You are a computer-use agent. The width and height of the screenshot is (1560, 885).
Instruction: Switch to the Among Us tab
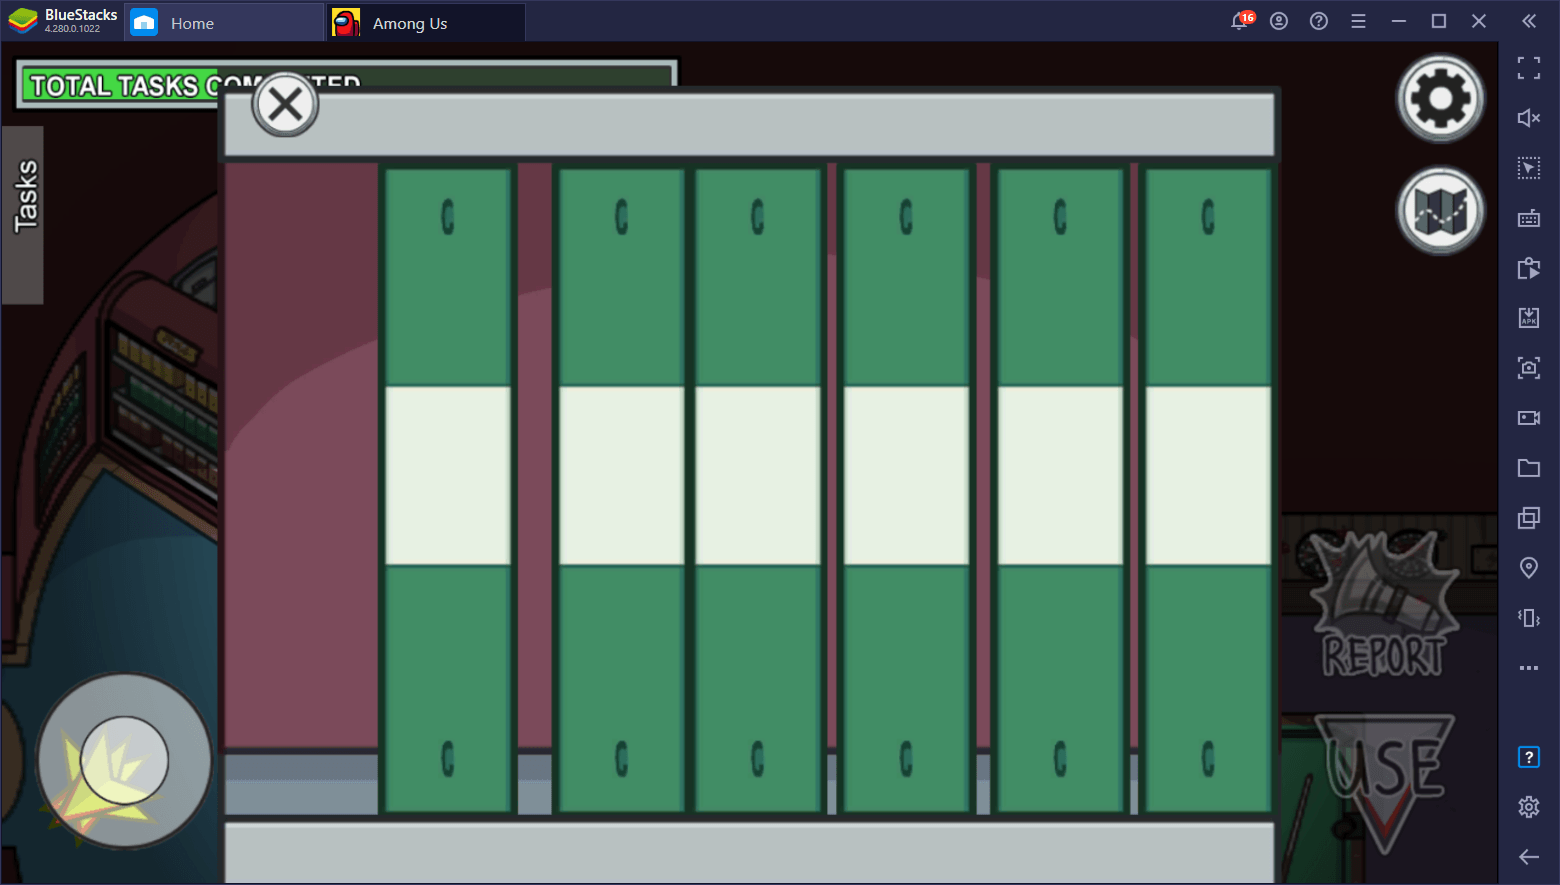(426, 23)
